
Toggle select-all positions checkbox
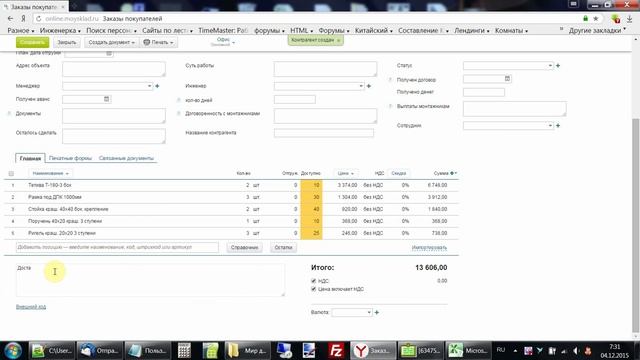(x=11, y=173)
